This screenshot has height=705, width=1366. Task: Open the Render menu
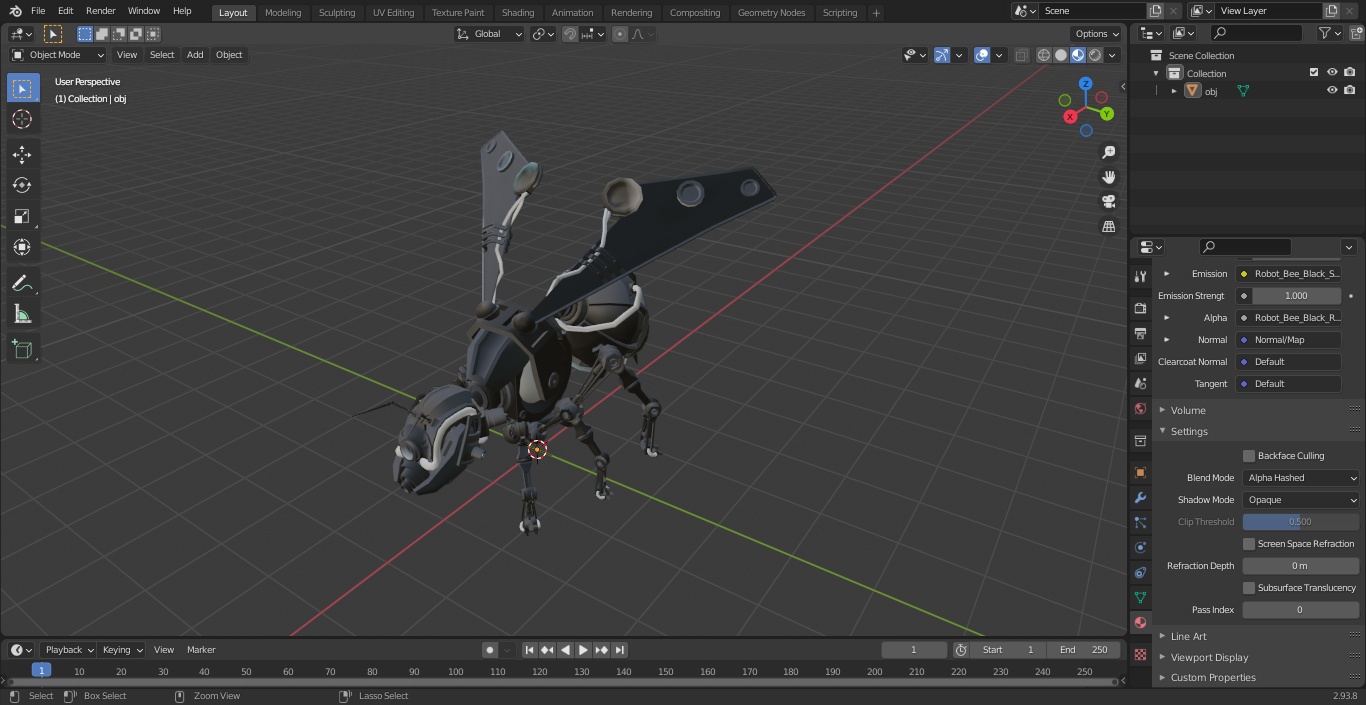pos(100,11)
